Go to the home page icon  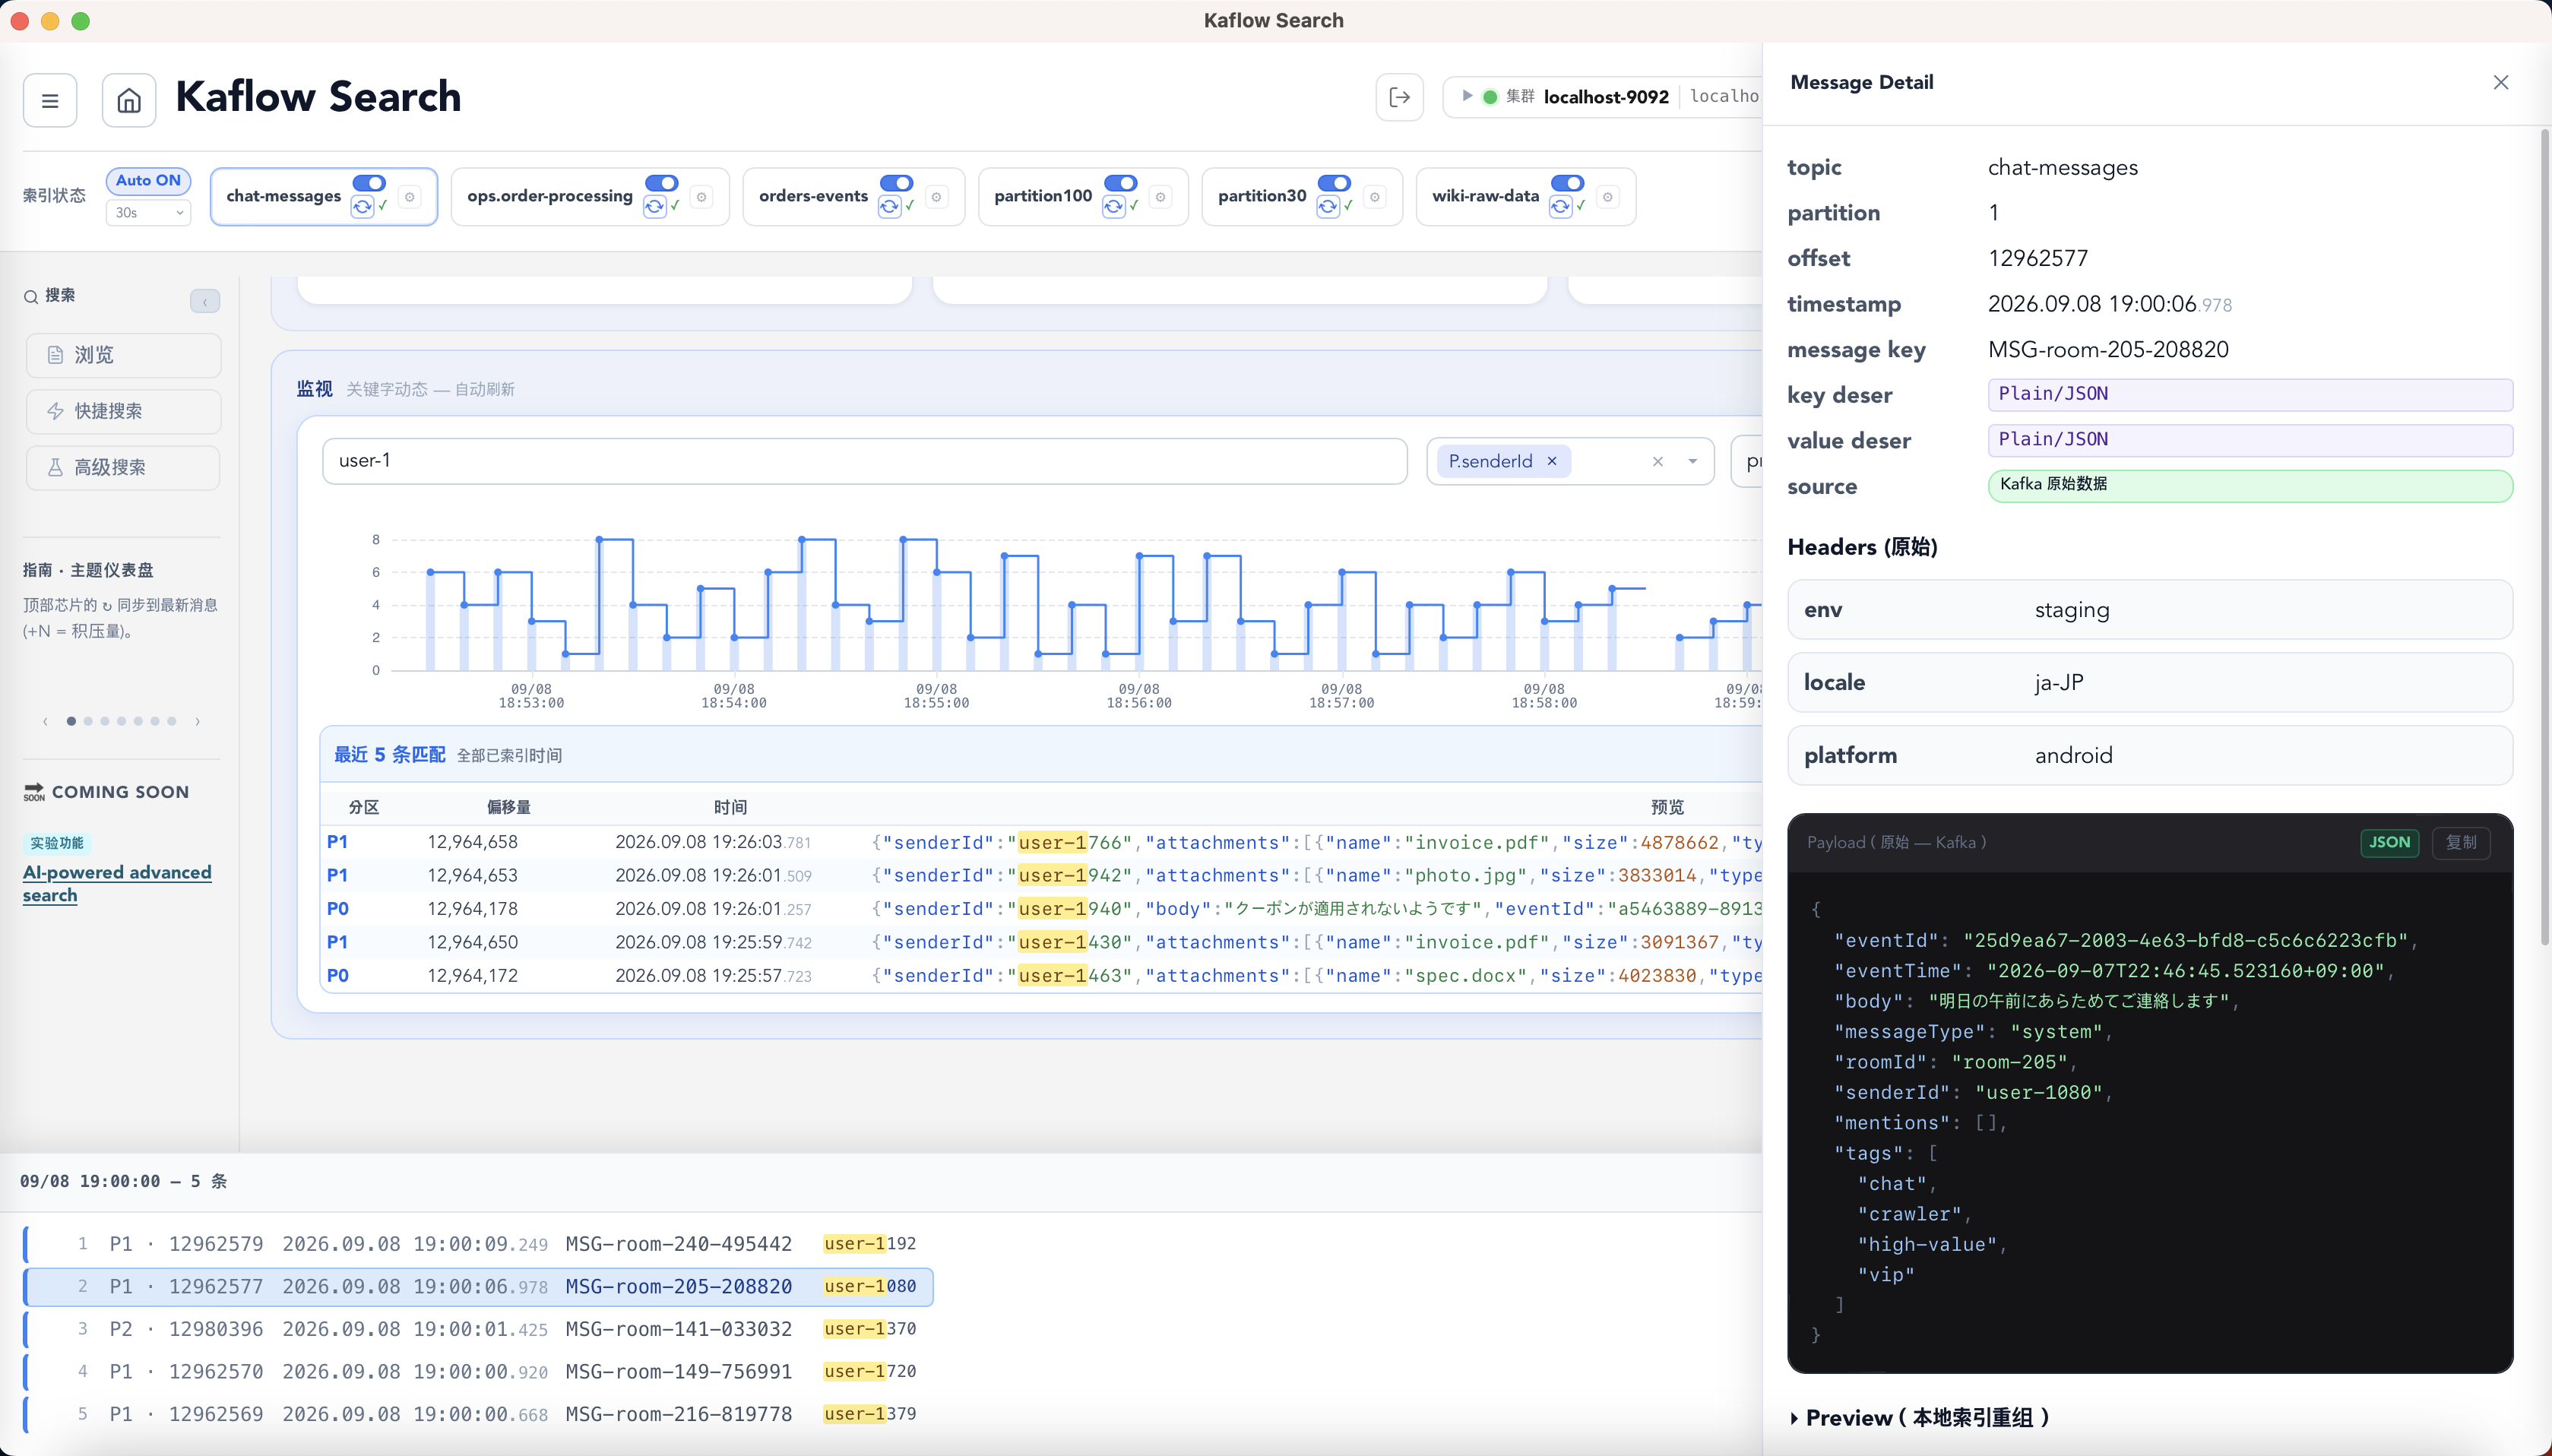tap(129, 100)
